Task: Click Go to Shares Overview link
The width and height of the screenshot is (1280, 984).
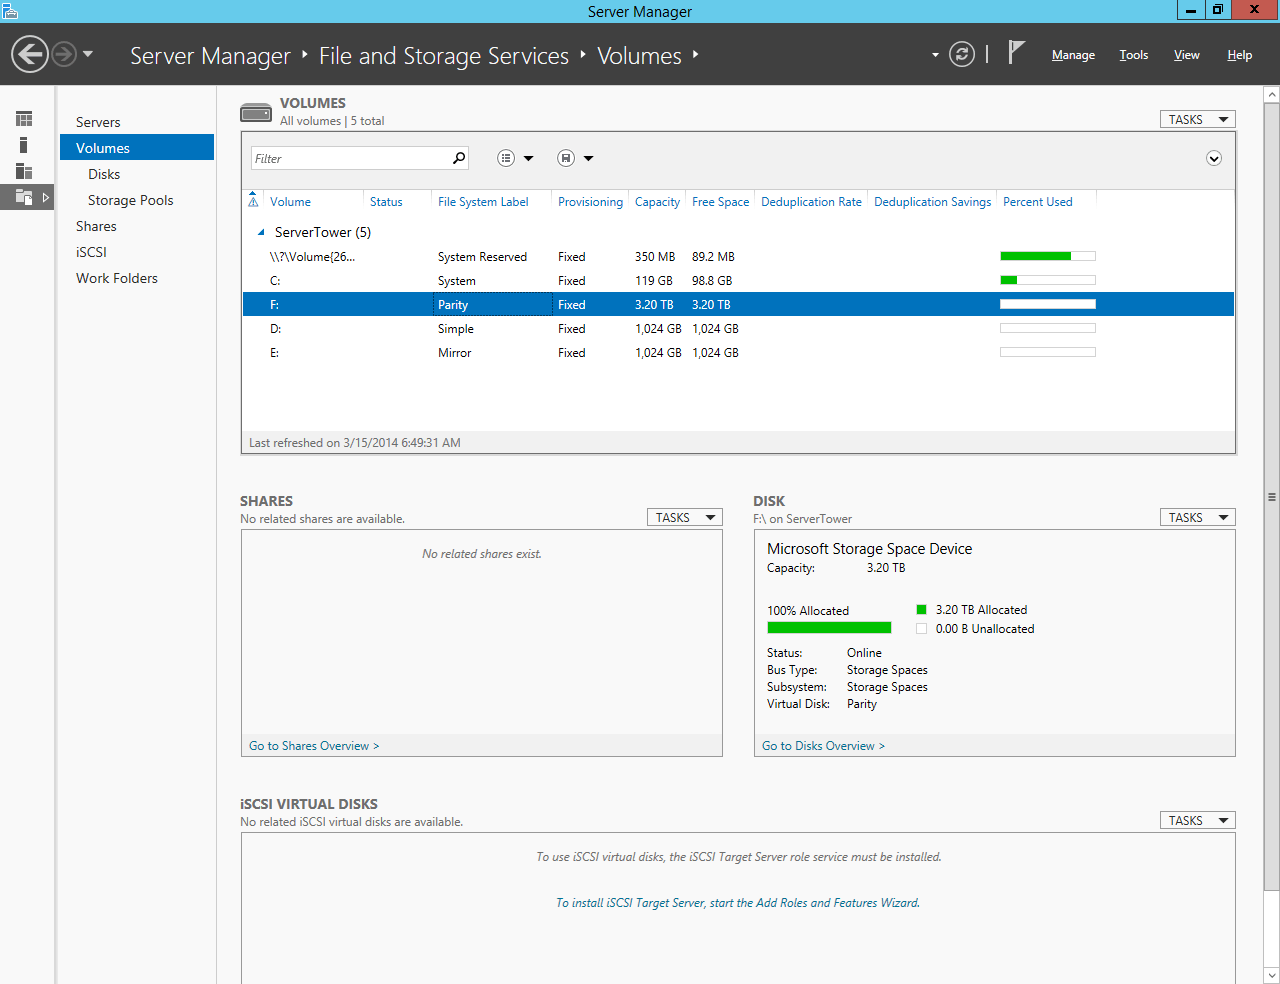Action: (314, 746)
